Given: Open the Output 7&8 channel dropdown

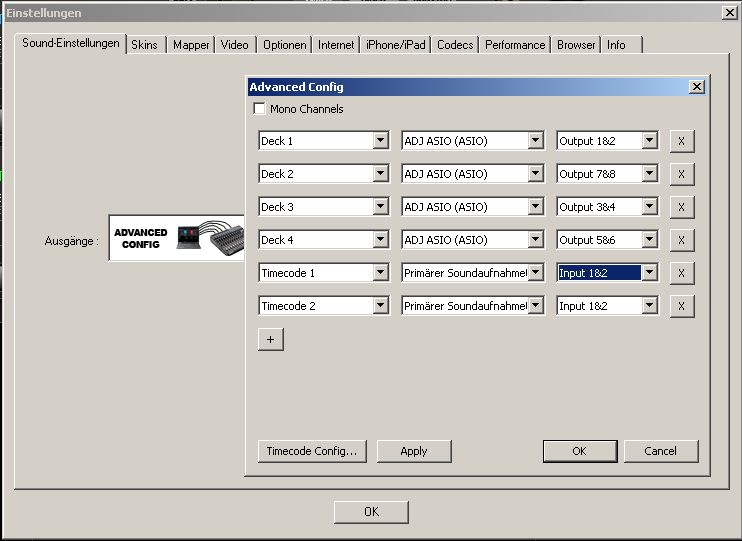Looking at the screenshot, I should tap(650, 174).
